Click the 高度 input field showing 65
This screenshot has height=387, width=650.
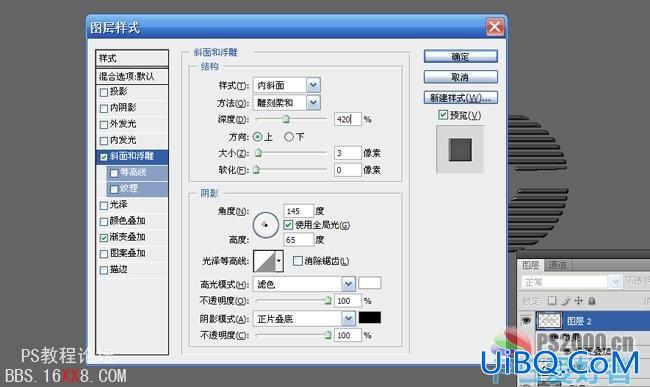pyautogui.click(x=298, y=239)
